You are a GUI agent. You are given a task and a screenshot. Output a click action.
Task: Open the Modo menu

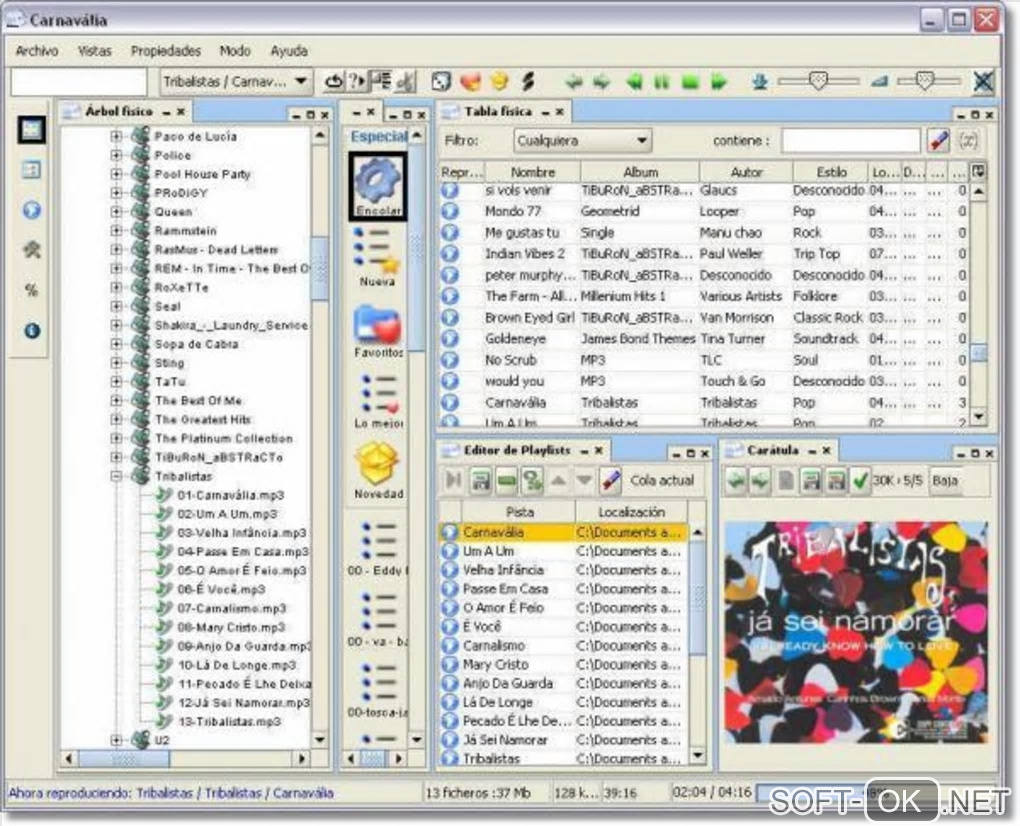point(235,51)
